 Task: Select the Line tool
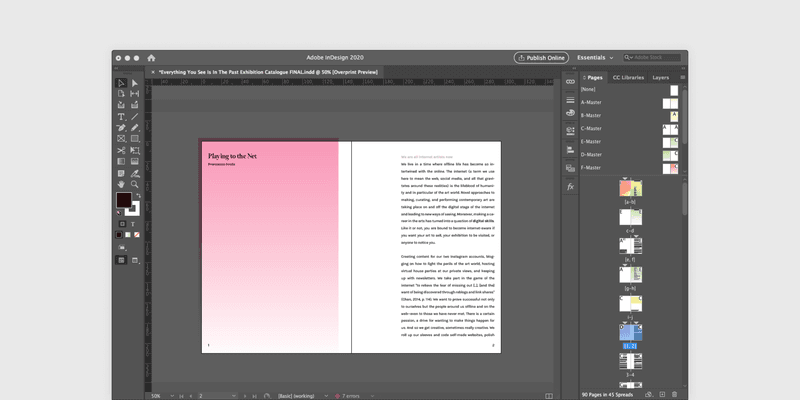(134, 117)
